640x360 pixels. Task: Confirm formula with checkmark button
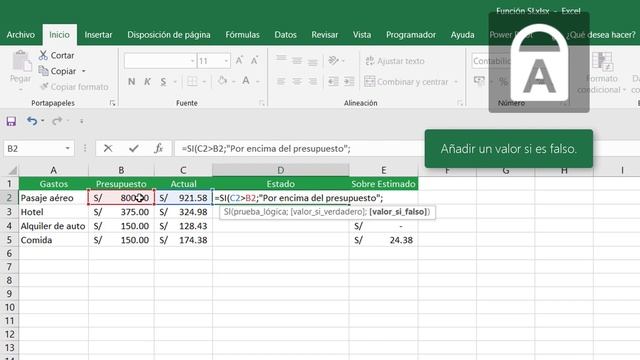[133, 149]
